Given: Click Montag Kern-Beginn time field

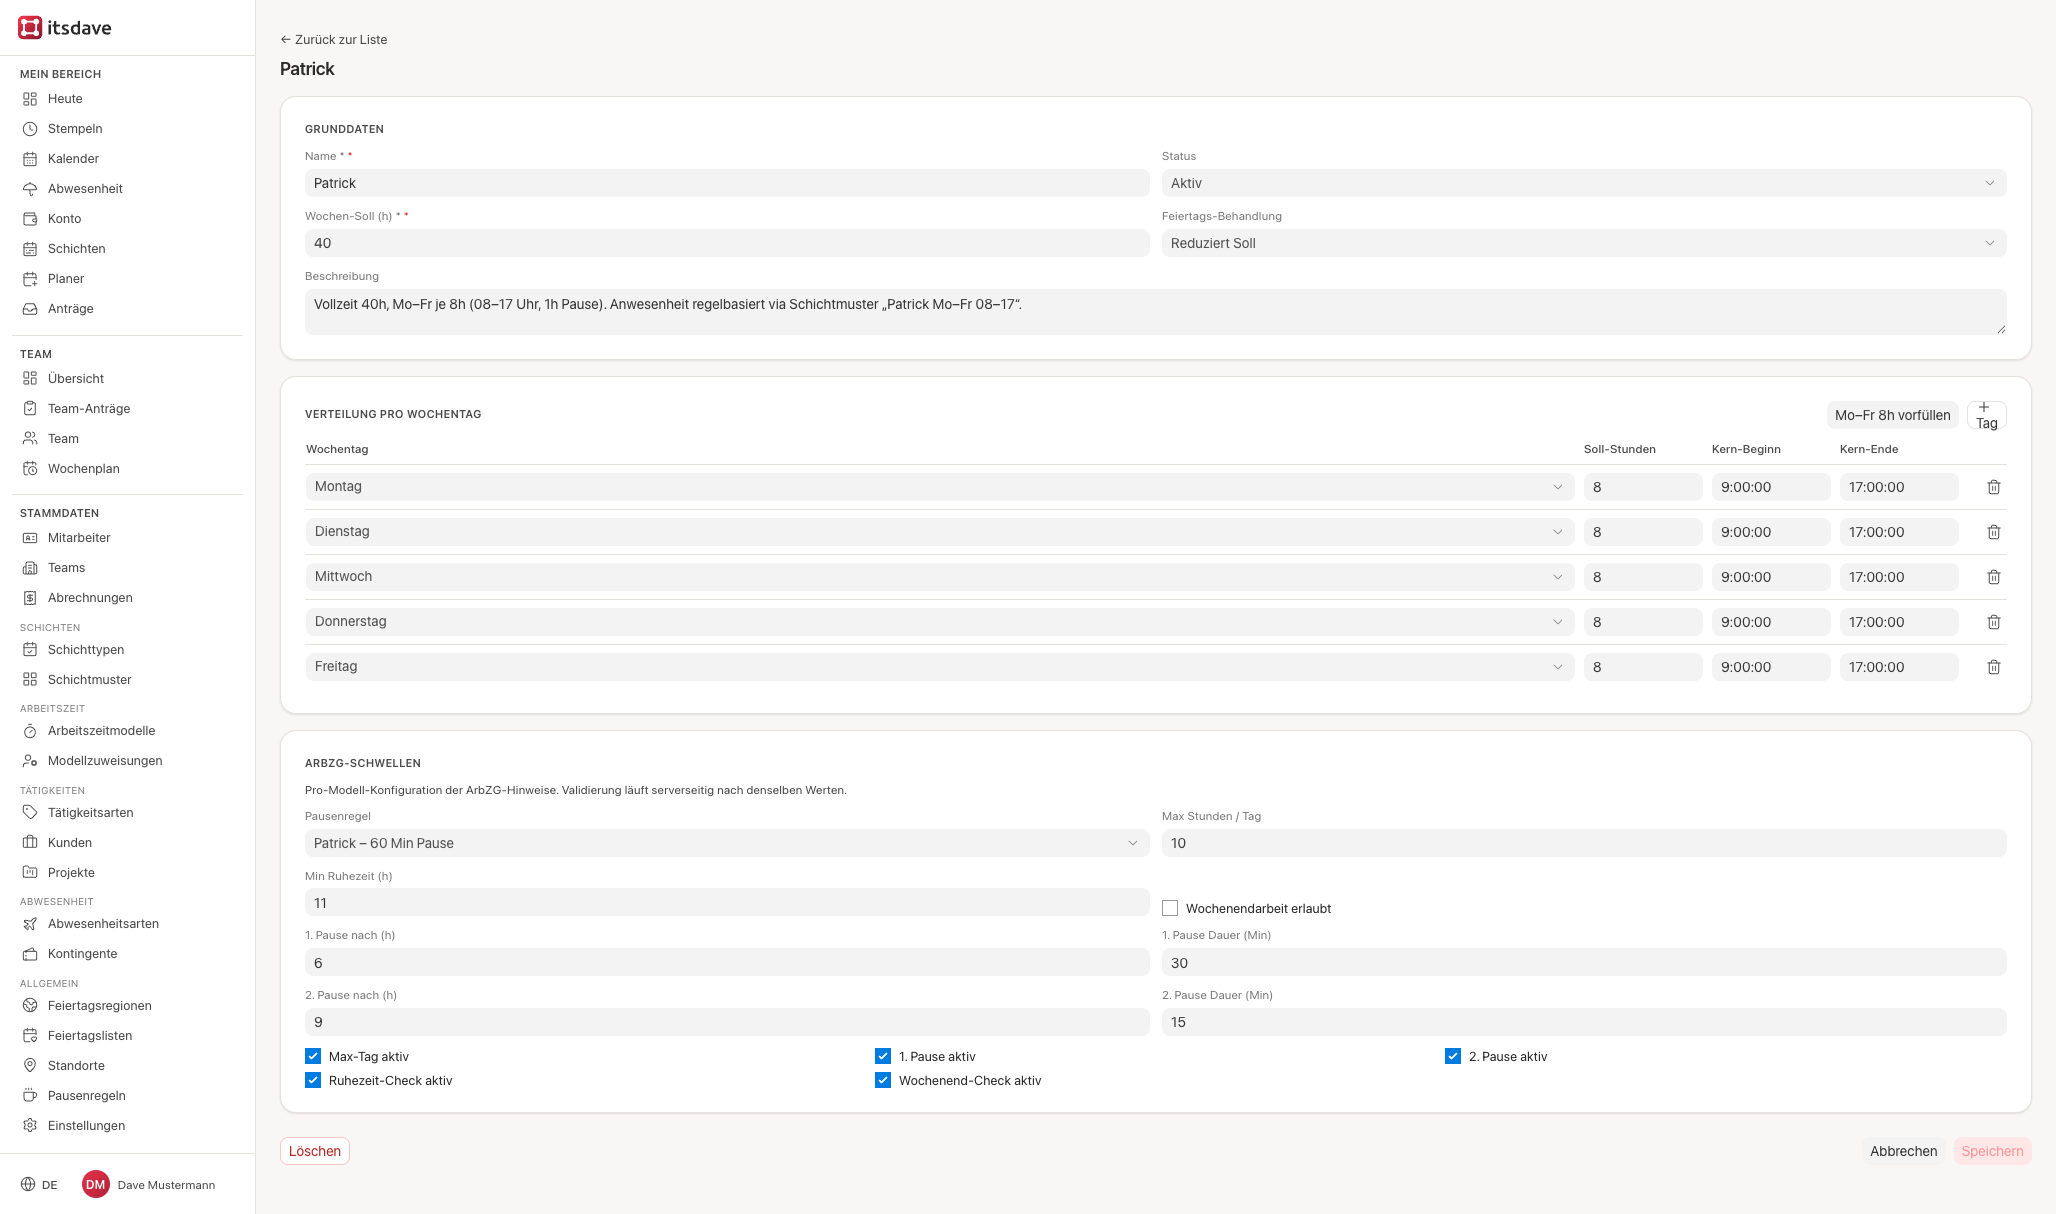Looking at the screenshot, I should (x=1771, y=487).
